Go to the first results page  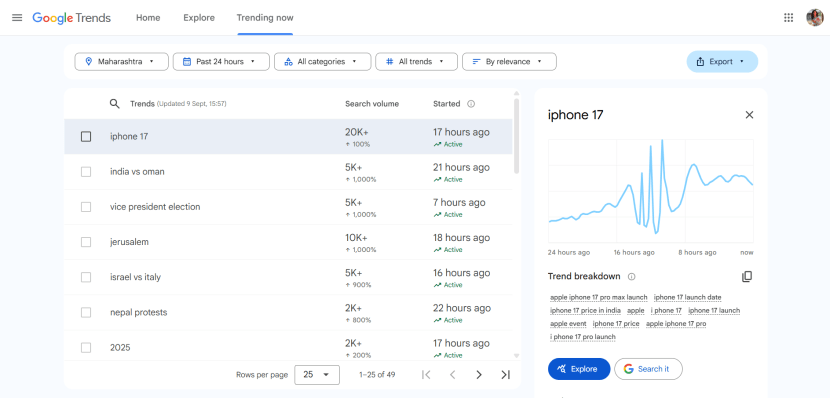tap(426, 375)
